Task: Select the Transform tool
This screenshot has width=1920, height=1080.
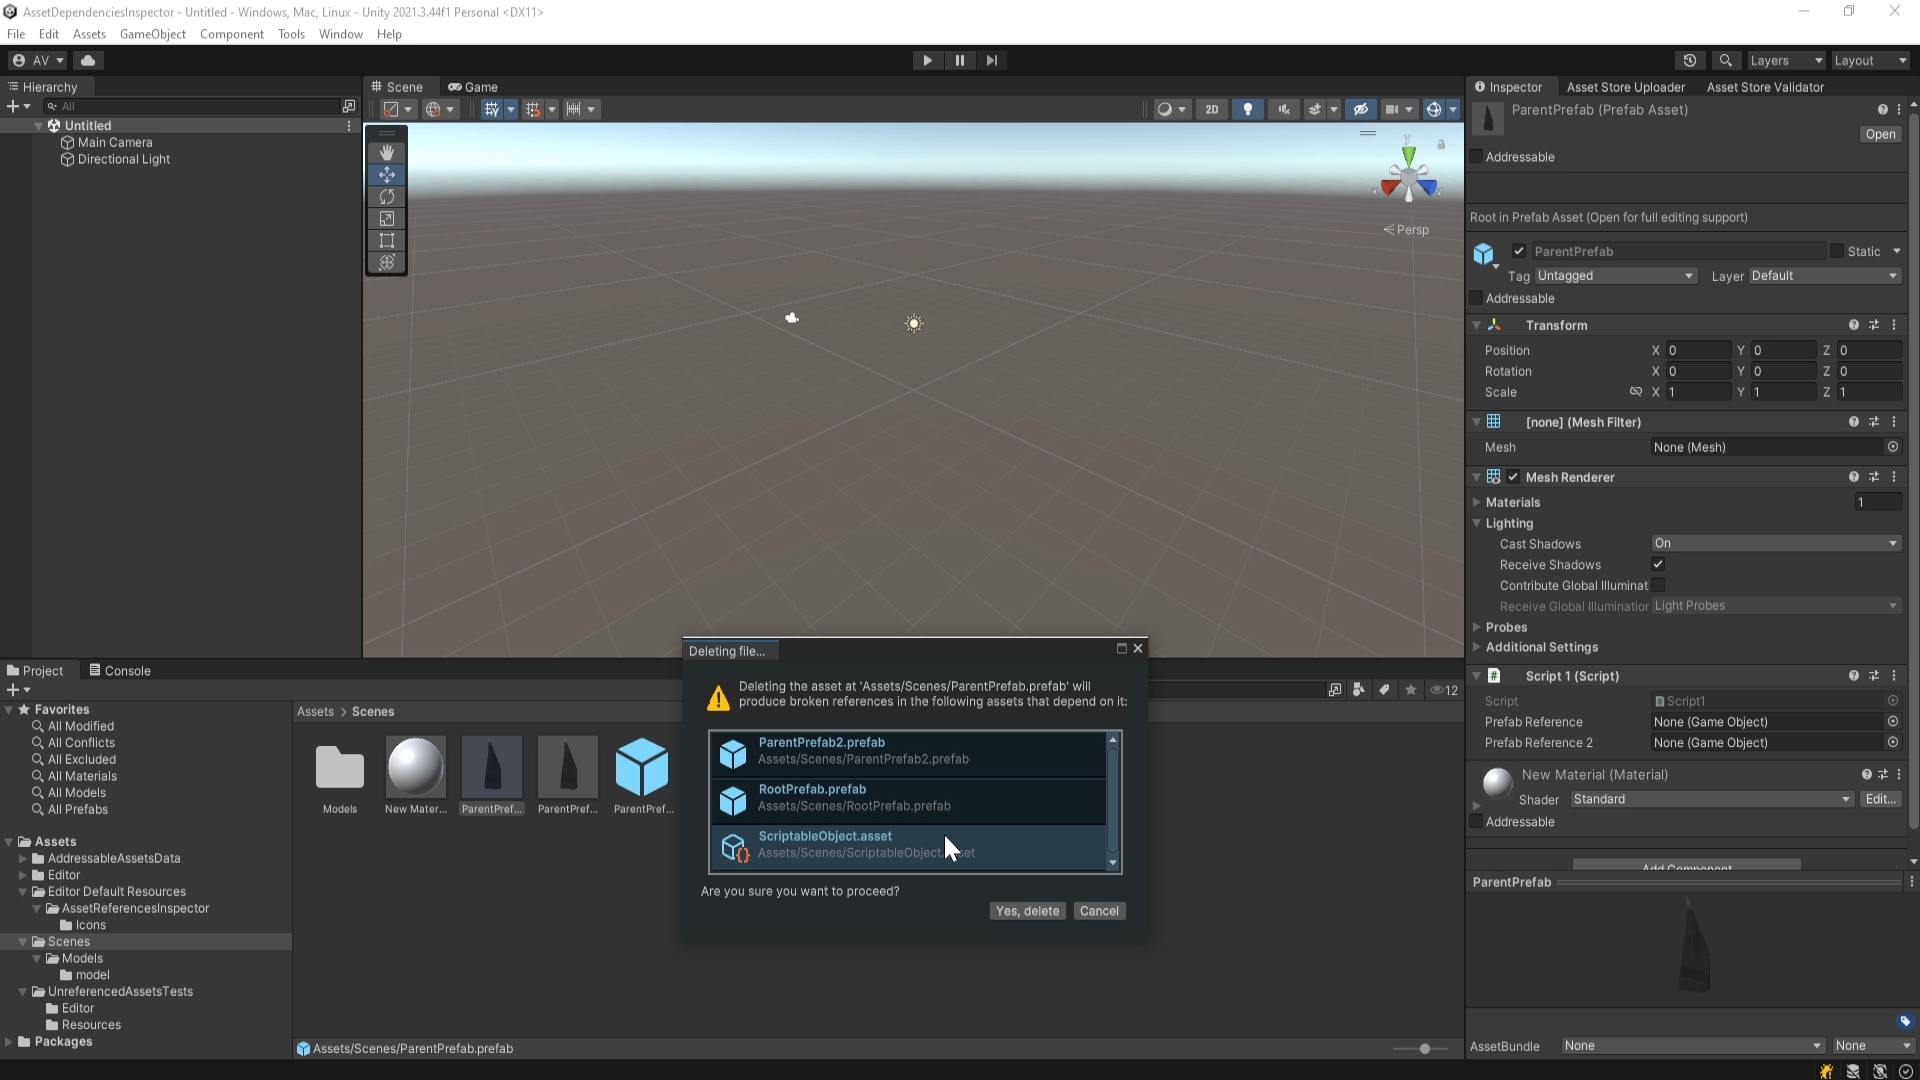Action: click(387, 262)
